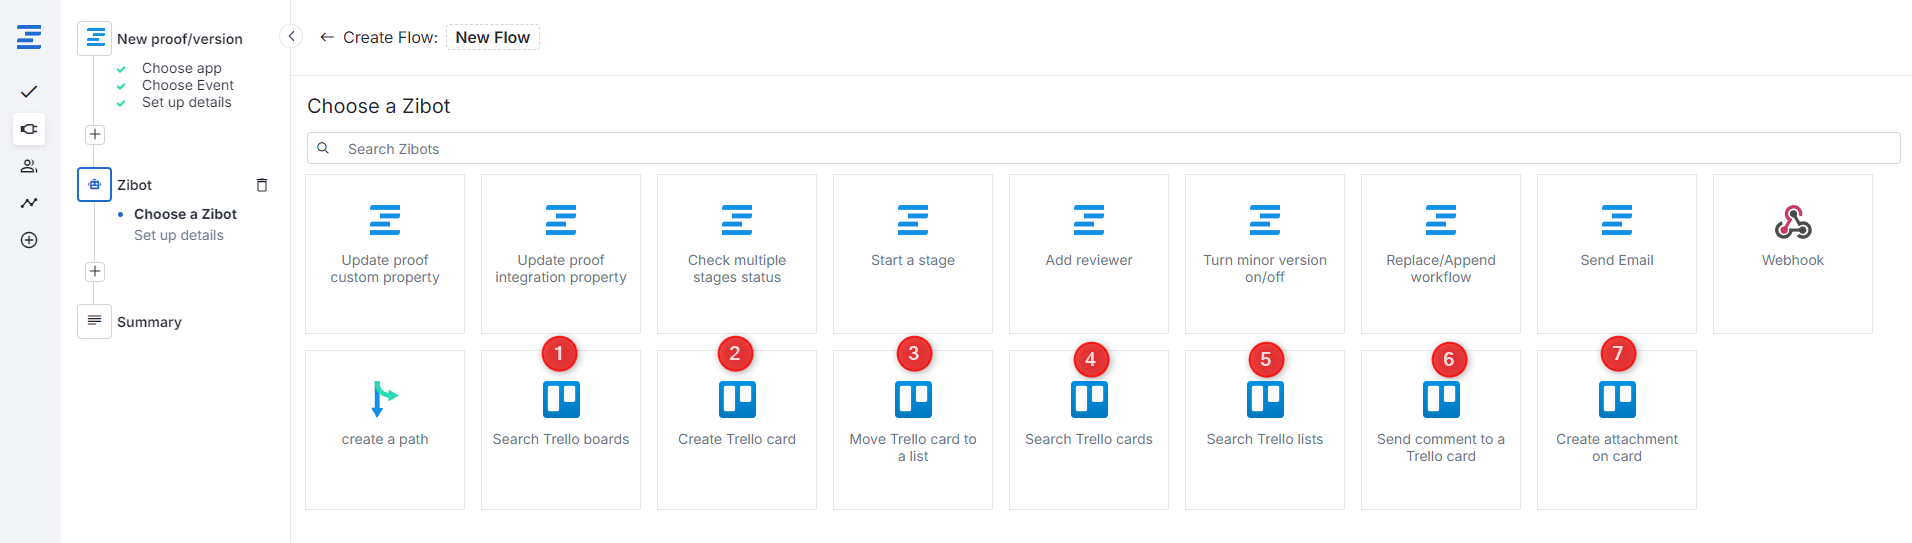Choose the Search Trello boards Zibot
Screen dimensions: 1912x543
point(561,429)
